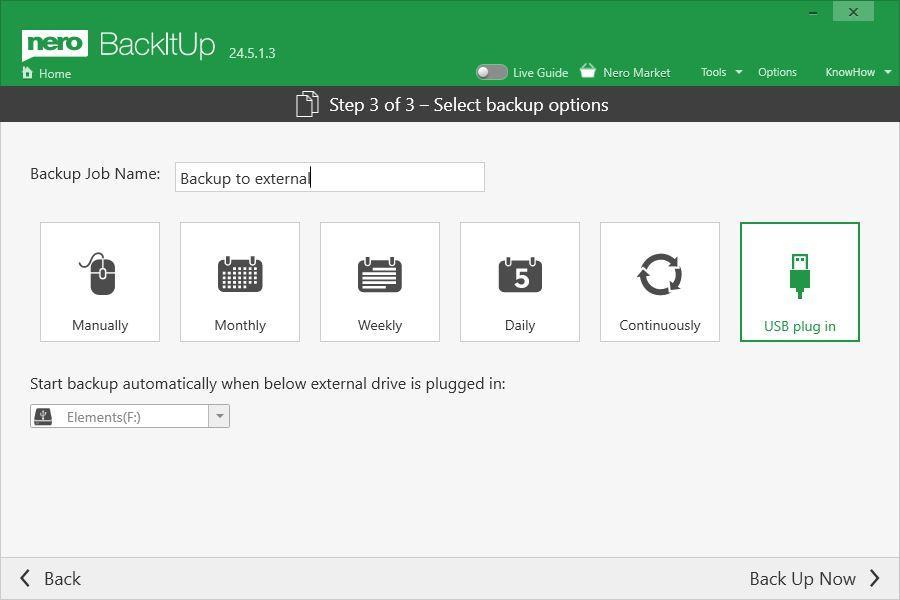Click 'Step 3 of 3 – Select backup options' heading
This screenshot has height=600, width=900.
click(x=468, y=104)
